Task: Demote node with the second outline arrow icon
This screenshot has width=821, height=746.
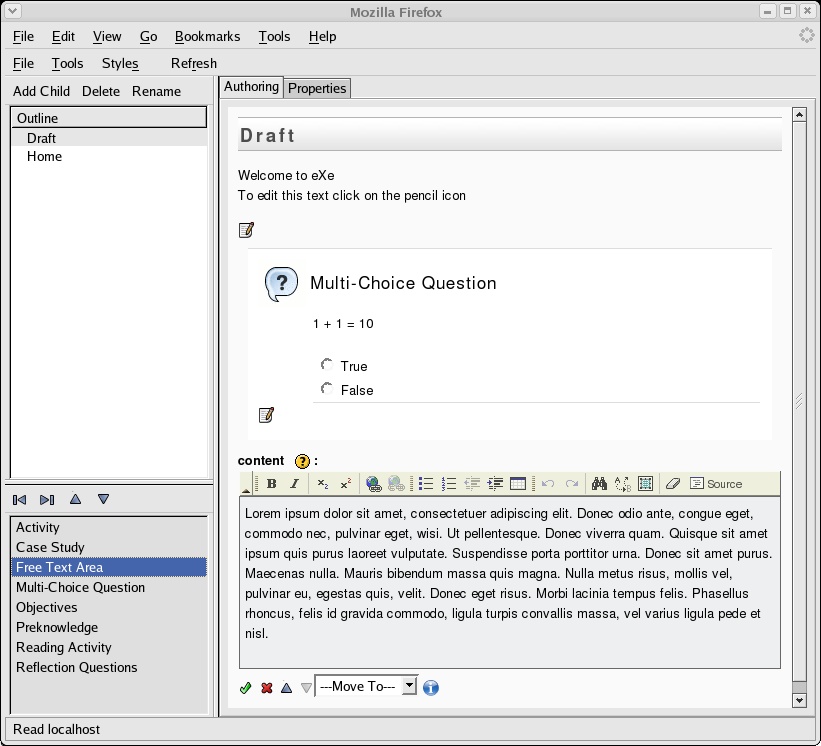Action: (47, 500)
